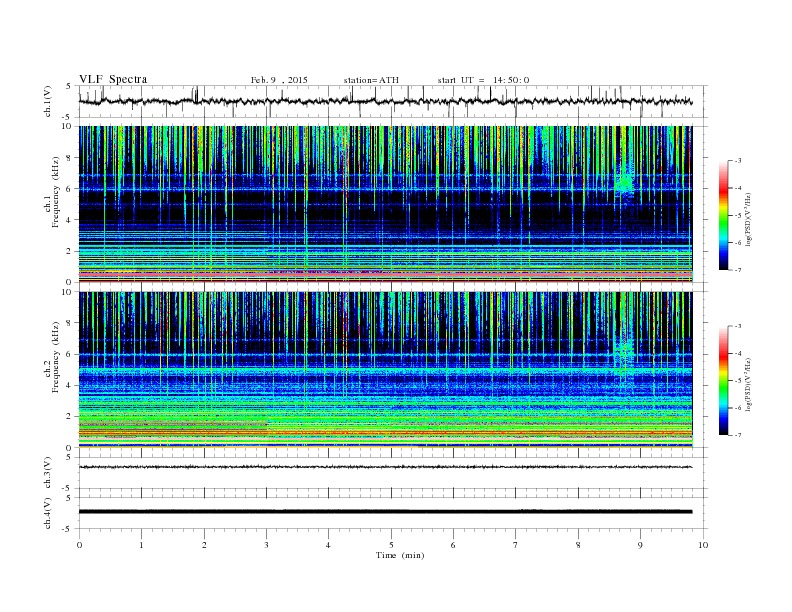Click the "-7" tick on ch.1 colorbar
792x612 pixels.
[x=737, y=270]
